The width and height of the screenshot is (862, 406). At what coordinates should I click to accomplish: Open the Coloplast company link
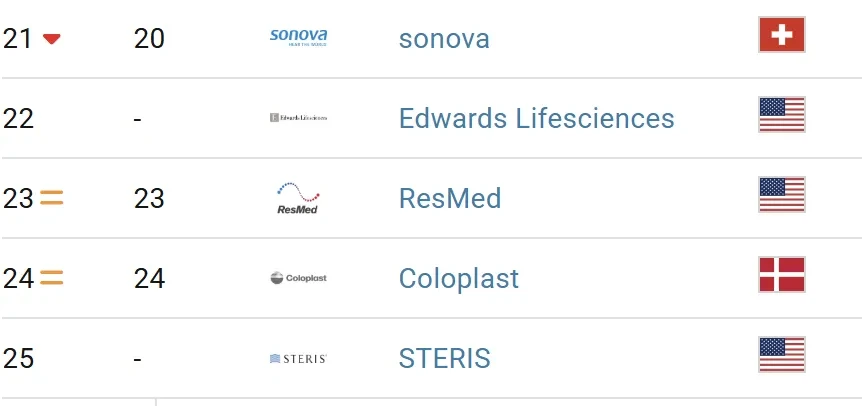click(458, 279)
